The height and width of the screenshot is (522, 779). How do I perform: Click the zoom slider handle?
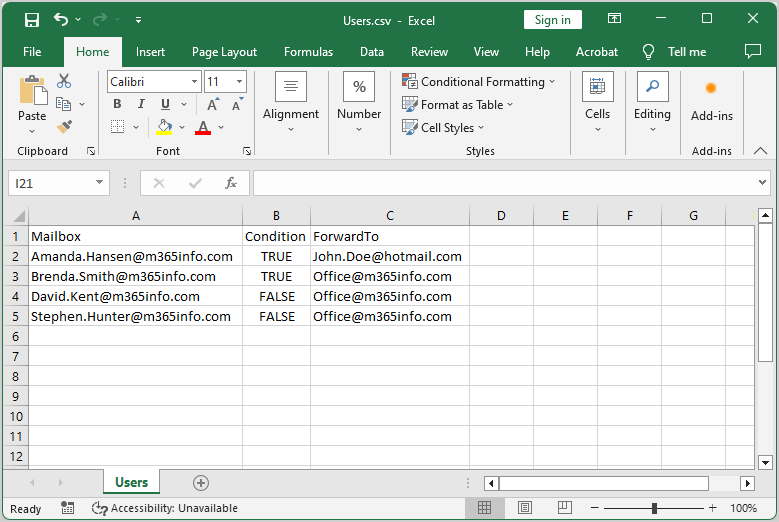(x=654, y=508)
